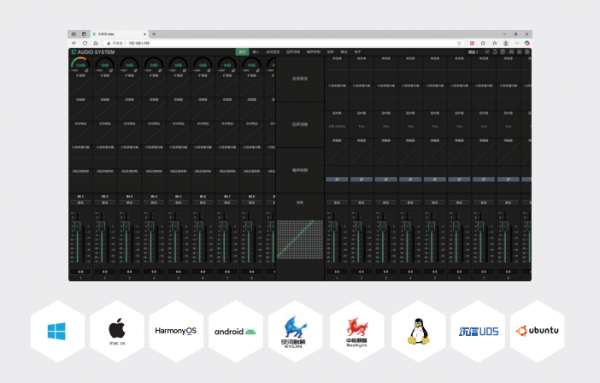The width and height of the screenshot is (600, 383).
Task: Toggle the mute button under IN 1
Action: pyautogui.click(x=80, y=202)
